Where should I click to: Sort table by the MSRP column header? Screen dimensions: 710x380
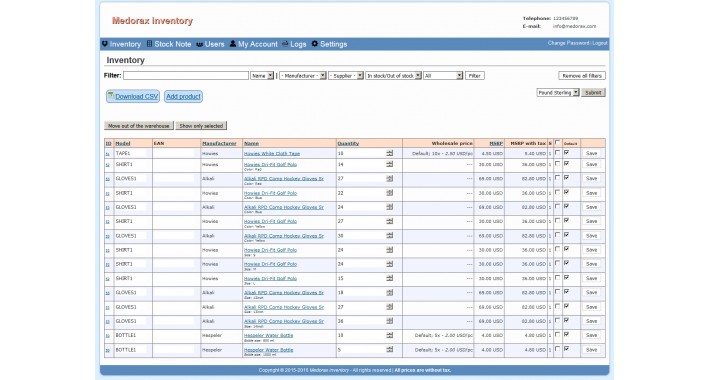[x=496, y=143]
